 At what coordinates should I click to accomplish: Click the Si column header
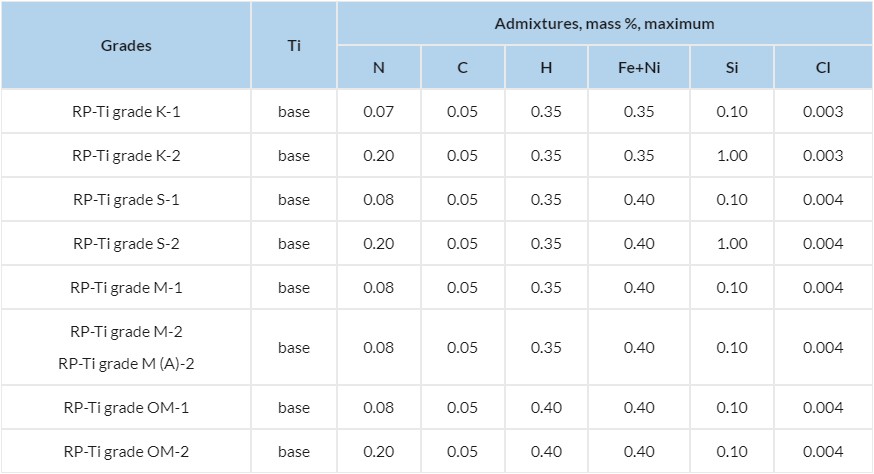pos(732,69)
